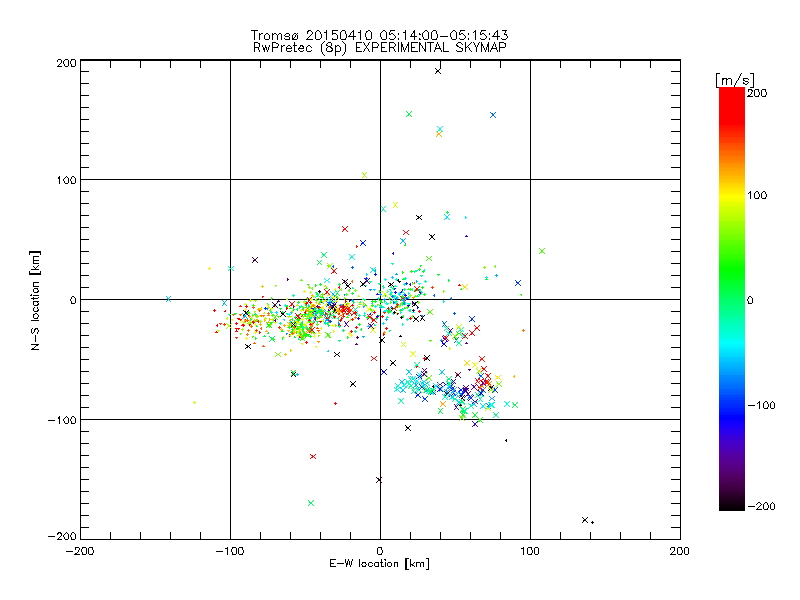
Task: Click the title line "Tromsø 20150410 05:14:00-05:15:43"
Action: (x=379, y=35)
